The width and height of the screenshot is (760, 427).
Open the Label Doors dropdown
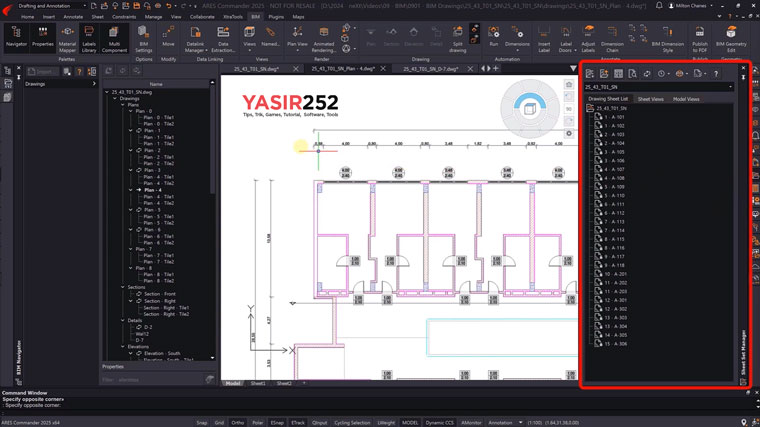tap(567, 50)
